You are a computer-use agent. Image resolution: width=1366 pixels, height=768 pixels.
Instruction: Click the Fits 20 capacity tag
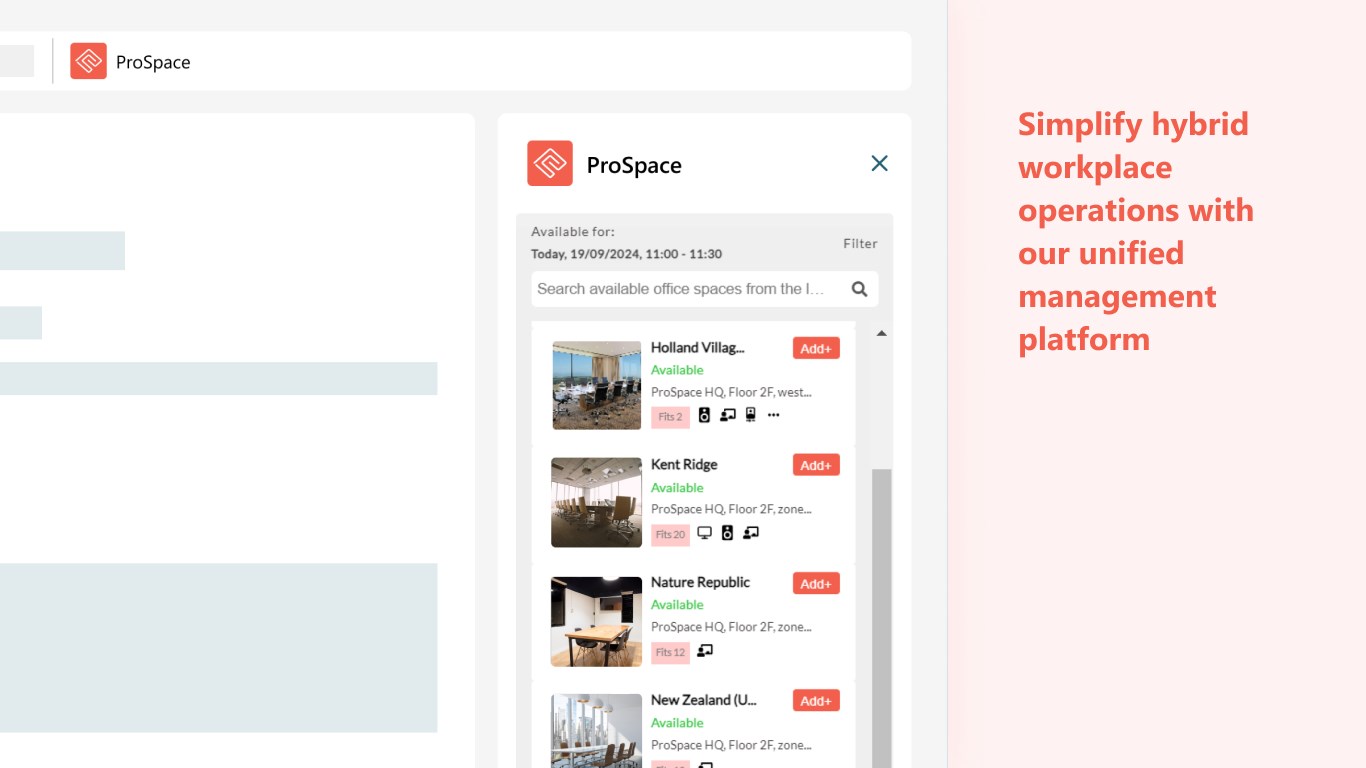671,535
